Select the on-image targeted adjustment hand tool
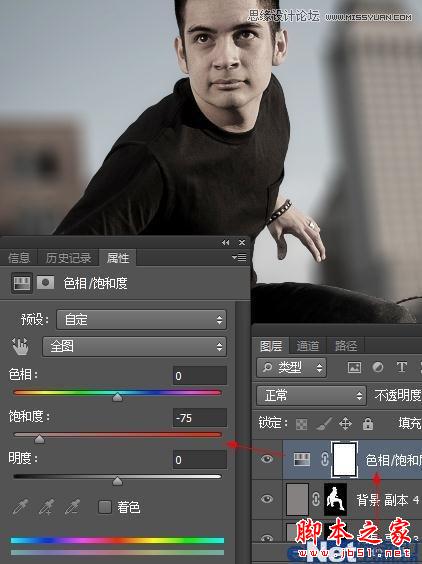This screenshot has width=422, height=564. [x=21, y=346]
